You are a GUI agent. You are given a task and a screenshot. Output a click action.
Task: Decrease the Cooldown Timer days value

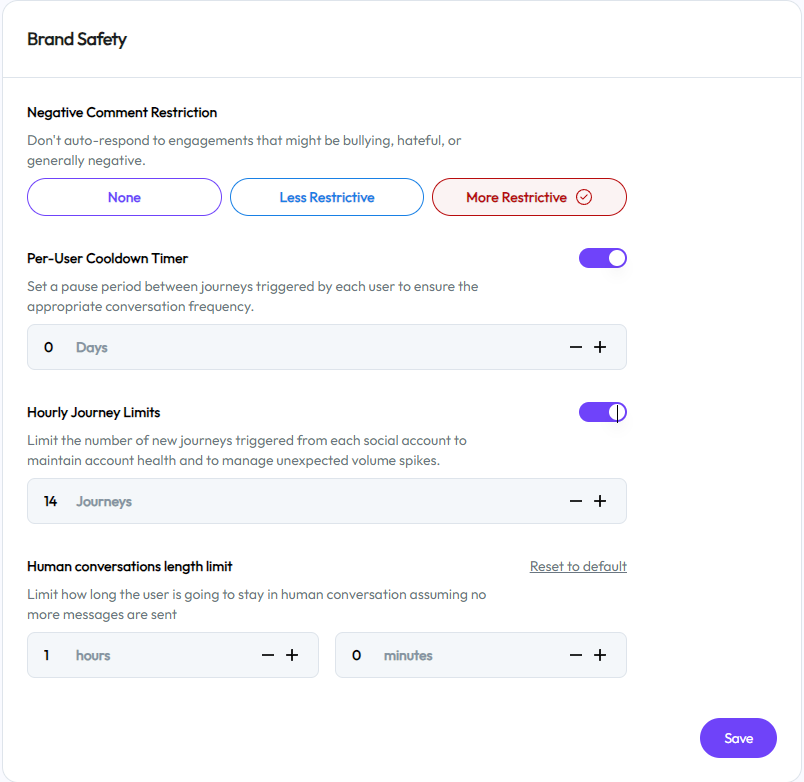coord(576,348)
